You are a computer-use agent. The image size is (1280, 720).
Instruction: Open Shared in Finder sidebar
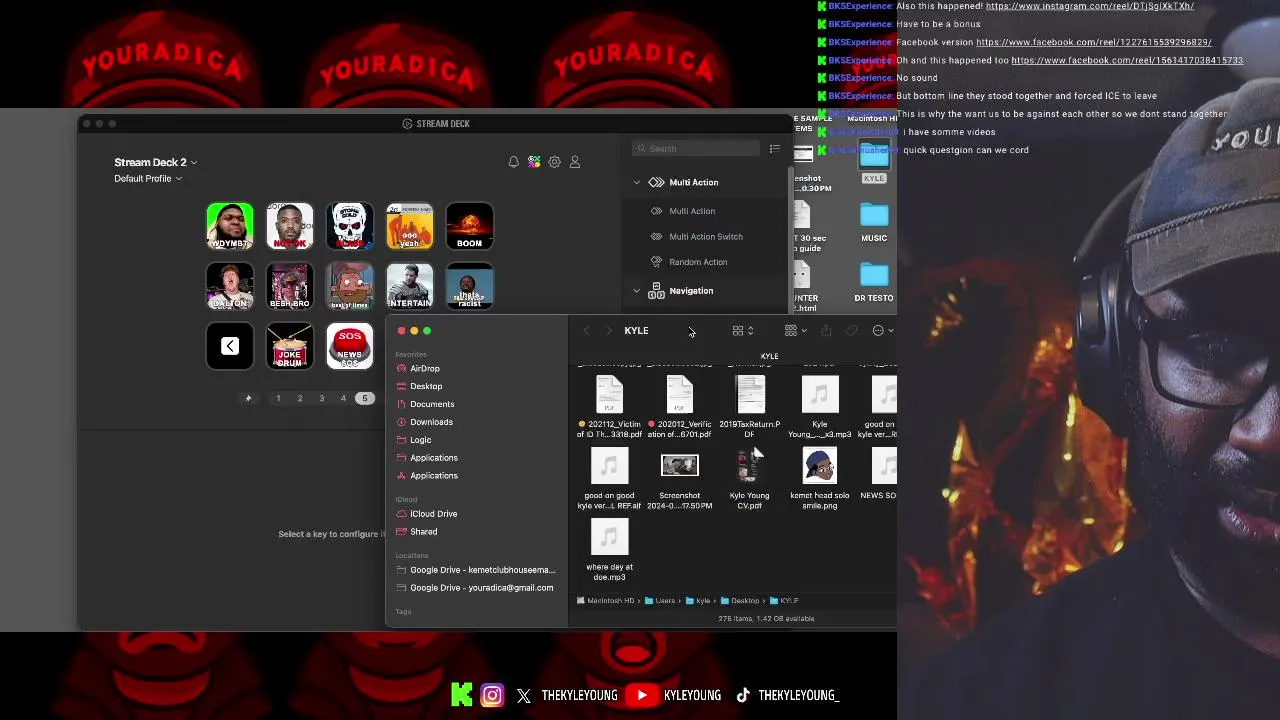(424, 532)
